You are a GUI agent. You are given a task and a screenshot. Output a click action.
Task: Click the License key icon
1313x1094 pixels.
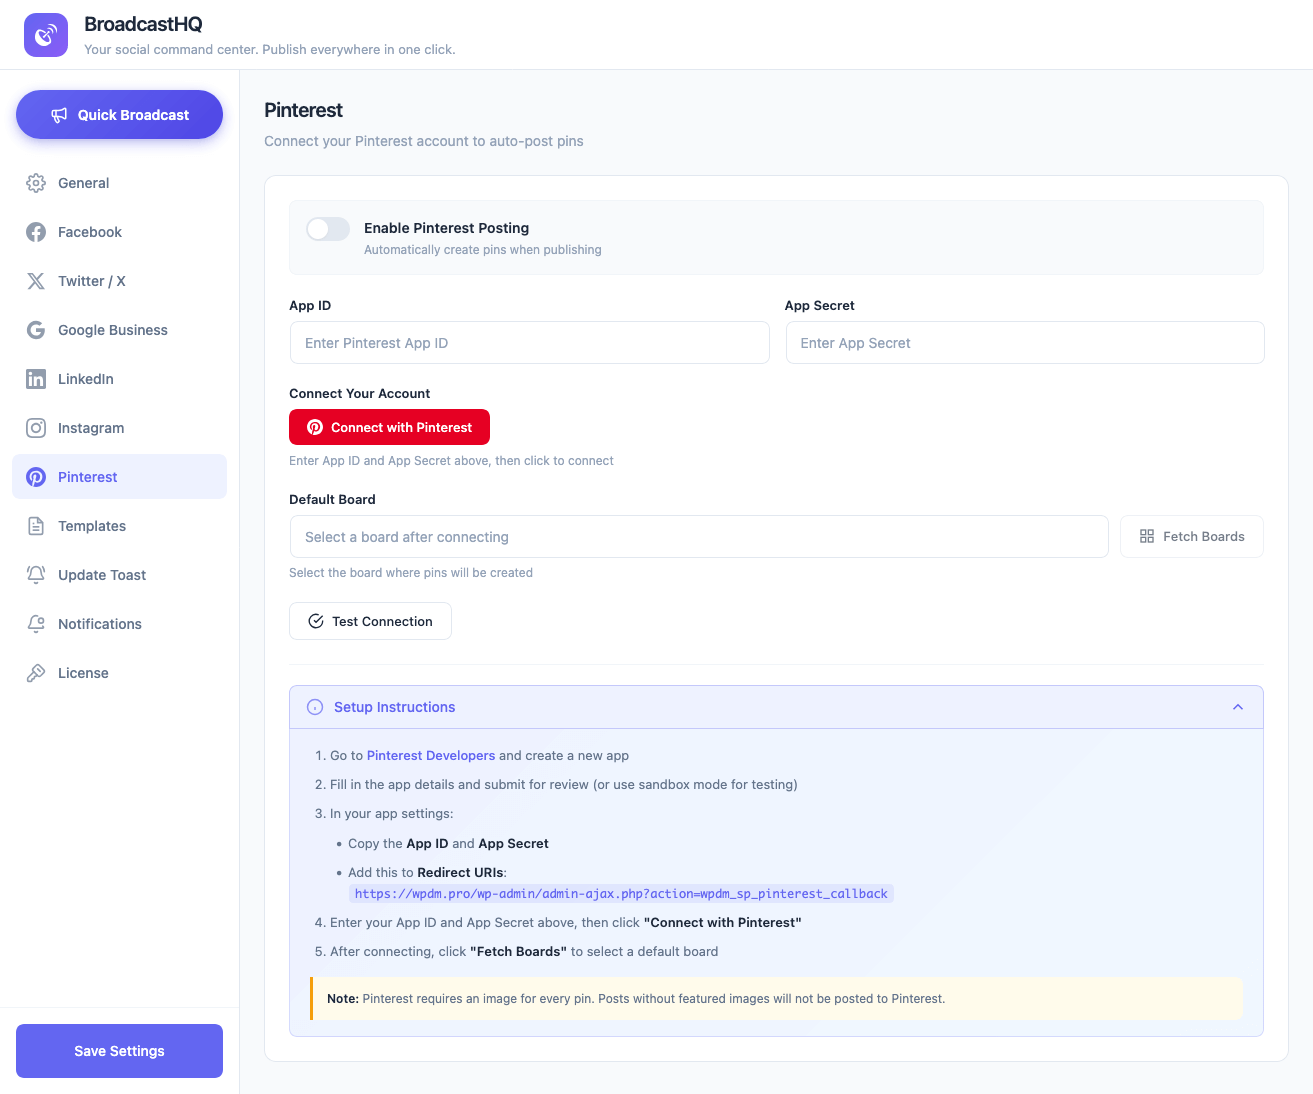pos(35,673)
